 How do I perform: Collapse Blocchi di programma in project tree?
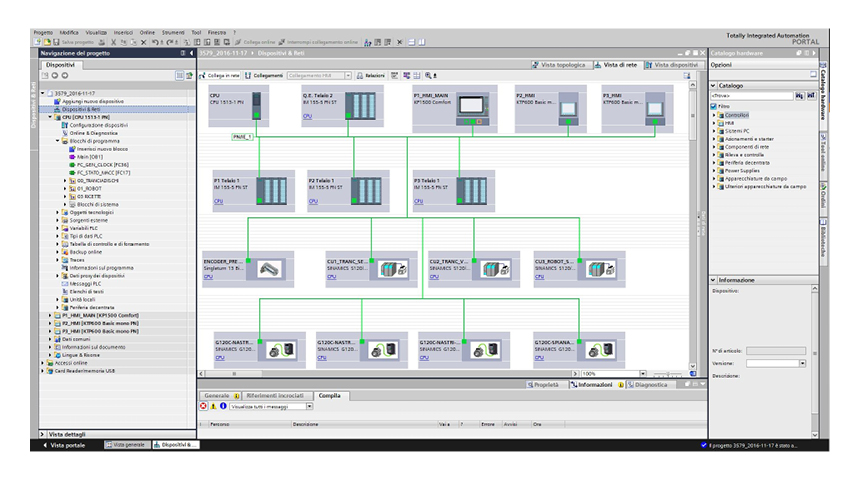[58, 141]
